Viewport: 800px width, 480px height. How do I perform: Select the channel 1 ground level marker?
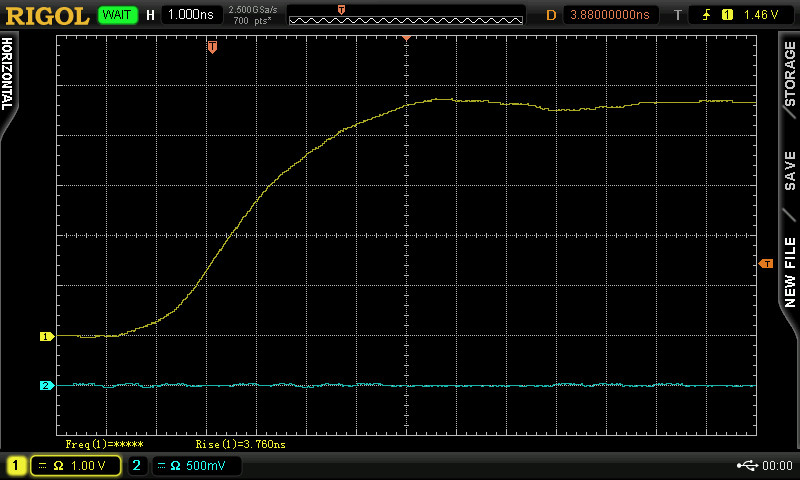[46, 337]
